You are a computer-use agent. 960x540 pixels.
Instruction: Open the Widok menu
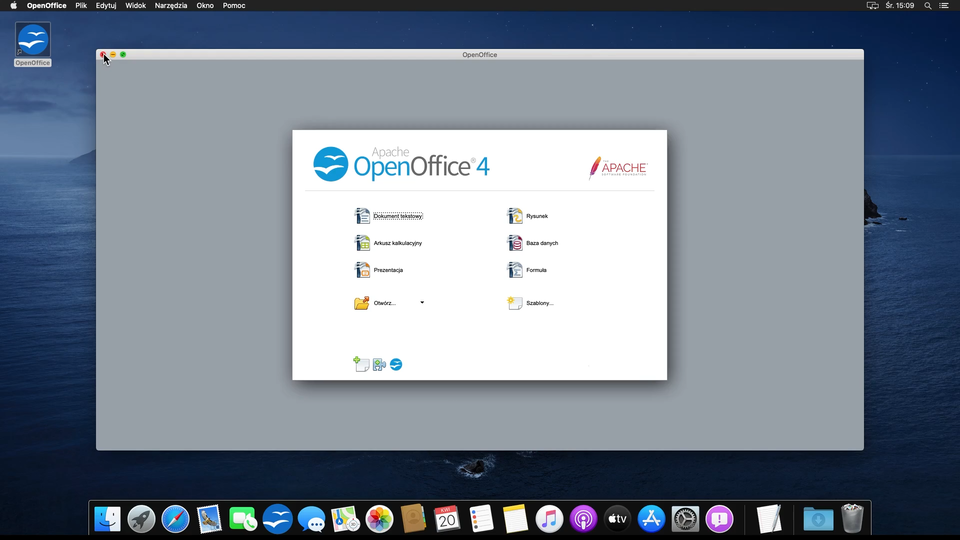pyautogui.click(x=135, y=6)
